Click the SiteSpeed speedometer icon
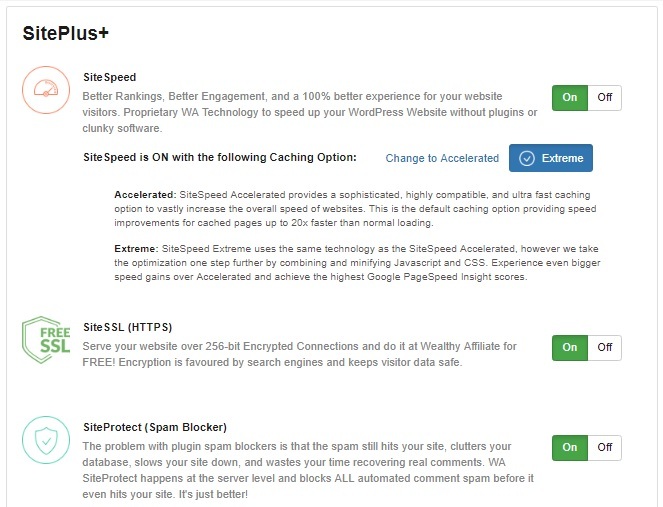The width and height of the screenshot is (663, 507). [46, 90]
